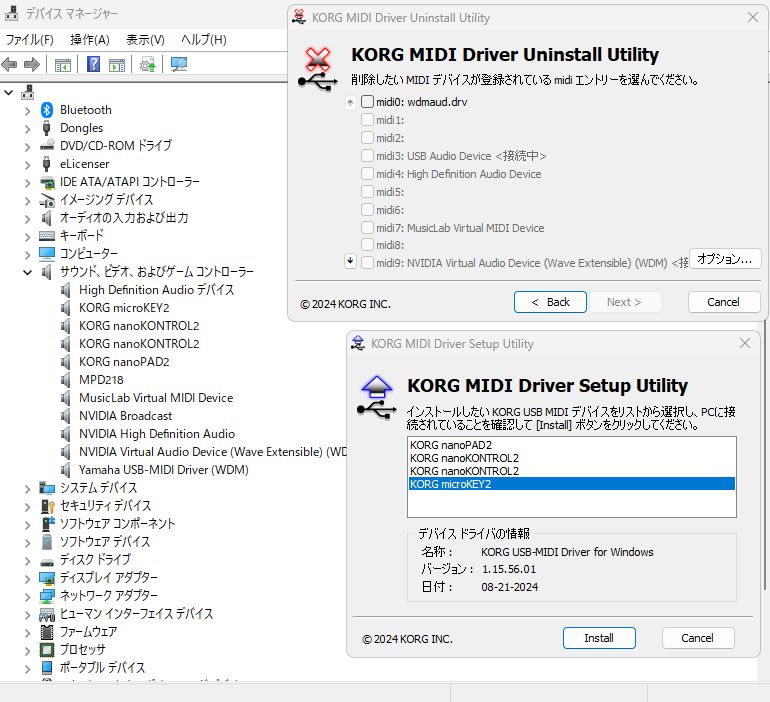Click Cancel in the Setup Utility
Screen dimensions: 770x702
point(698,638)
